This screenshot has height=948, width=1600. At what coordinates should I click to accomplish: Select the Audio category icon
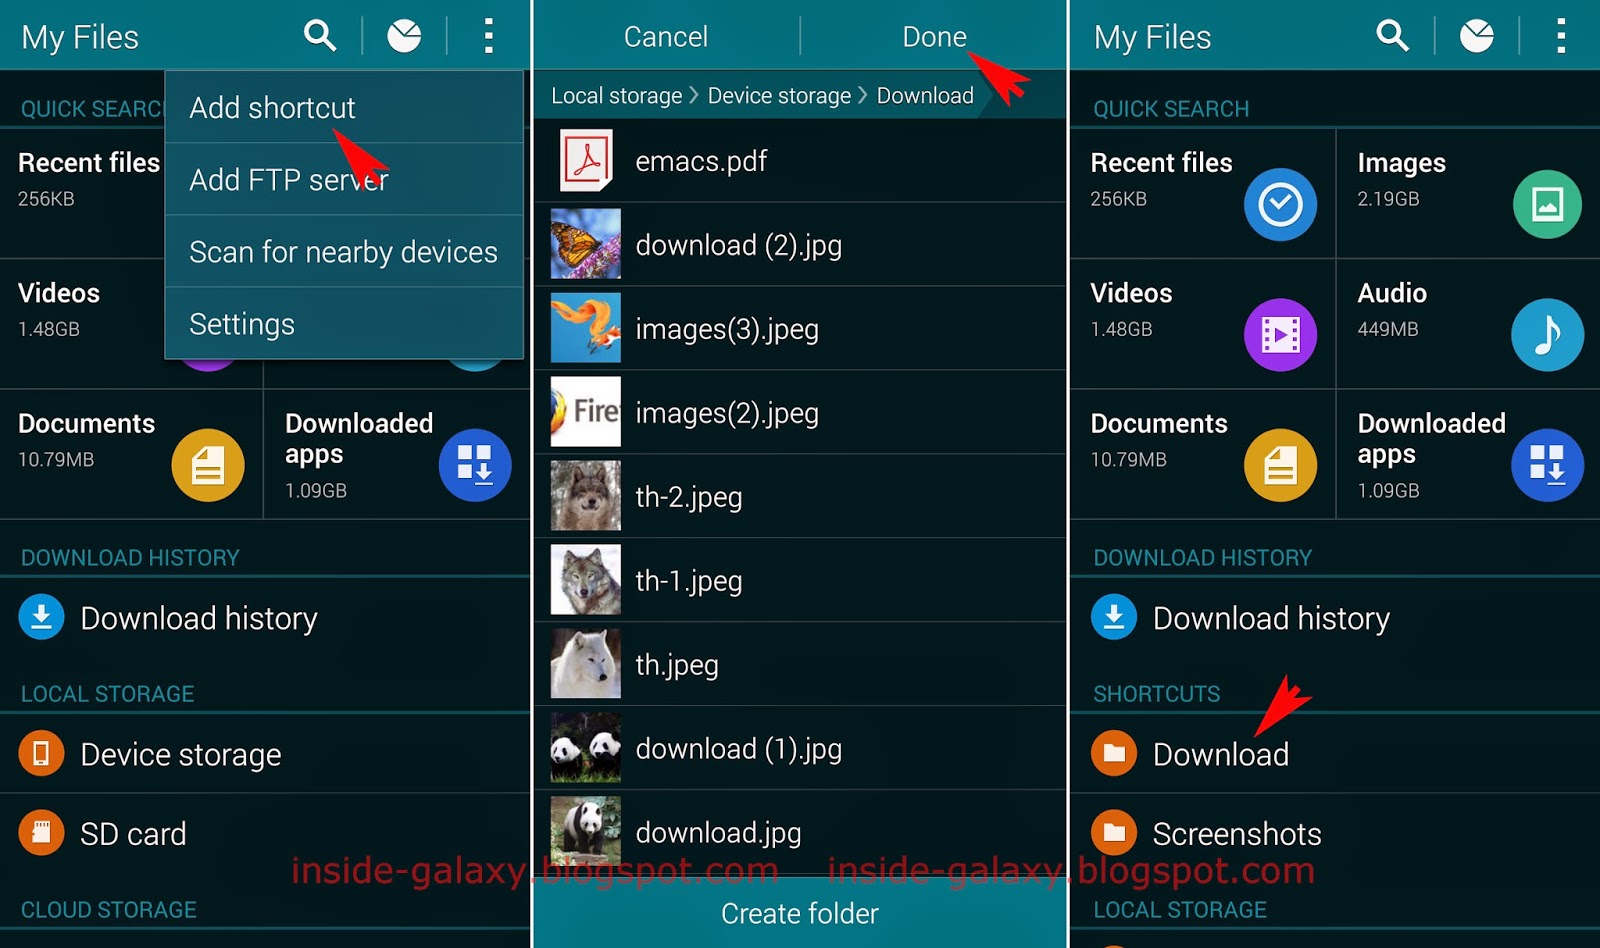(x=1548, y=334)
